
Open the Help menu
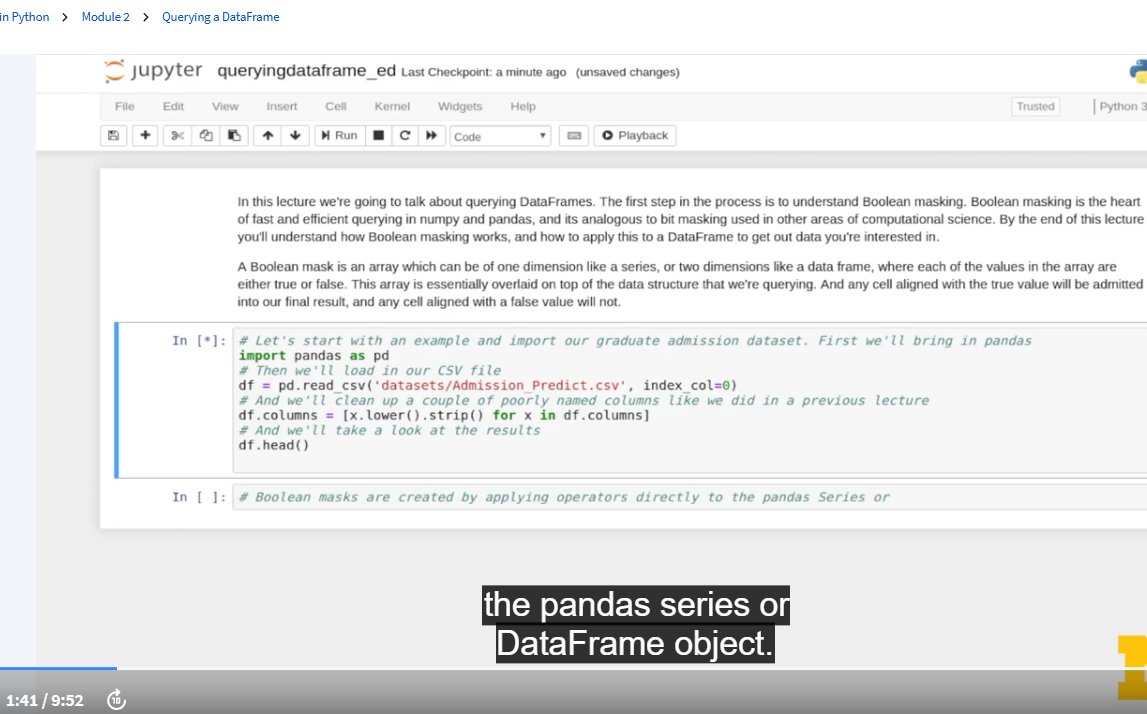coord(523,106)
